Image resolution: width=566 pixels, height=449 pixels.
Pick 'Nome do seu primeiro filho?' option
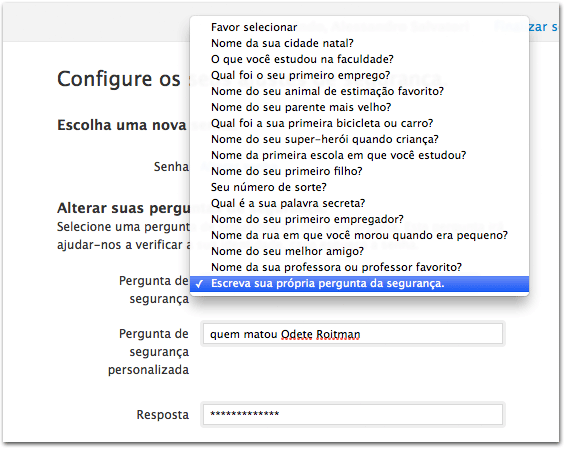(359, 171)
